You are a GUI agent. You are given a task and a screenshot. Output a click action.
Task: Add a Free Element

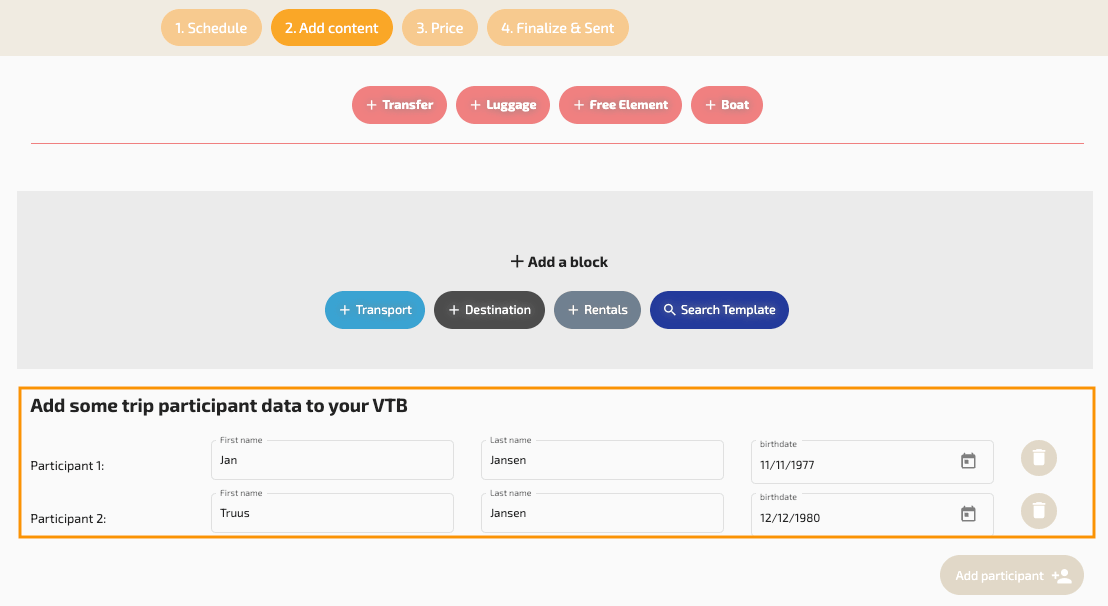[x=620, y=105]
